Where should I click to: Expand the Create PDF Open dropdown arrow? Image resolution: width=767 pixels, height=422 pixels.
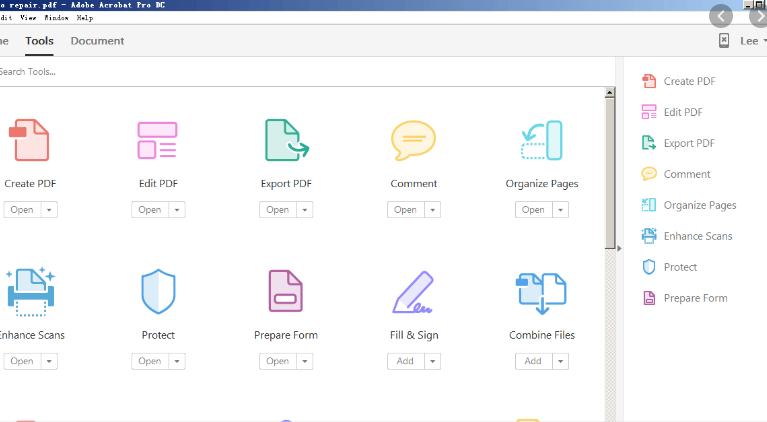click(49, 210)
